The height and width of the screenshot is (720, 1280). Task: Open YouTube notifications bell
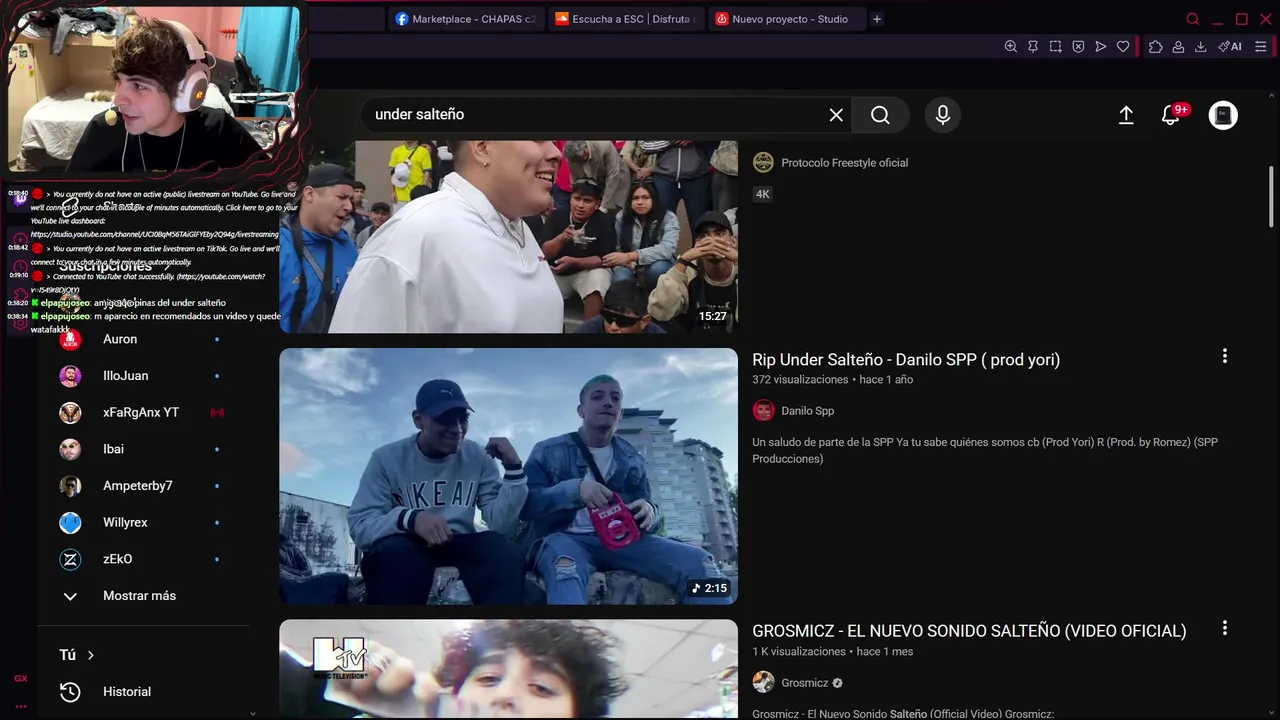[1171, 115]
